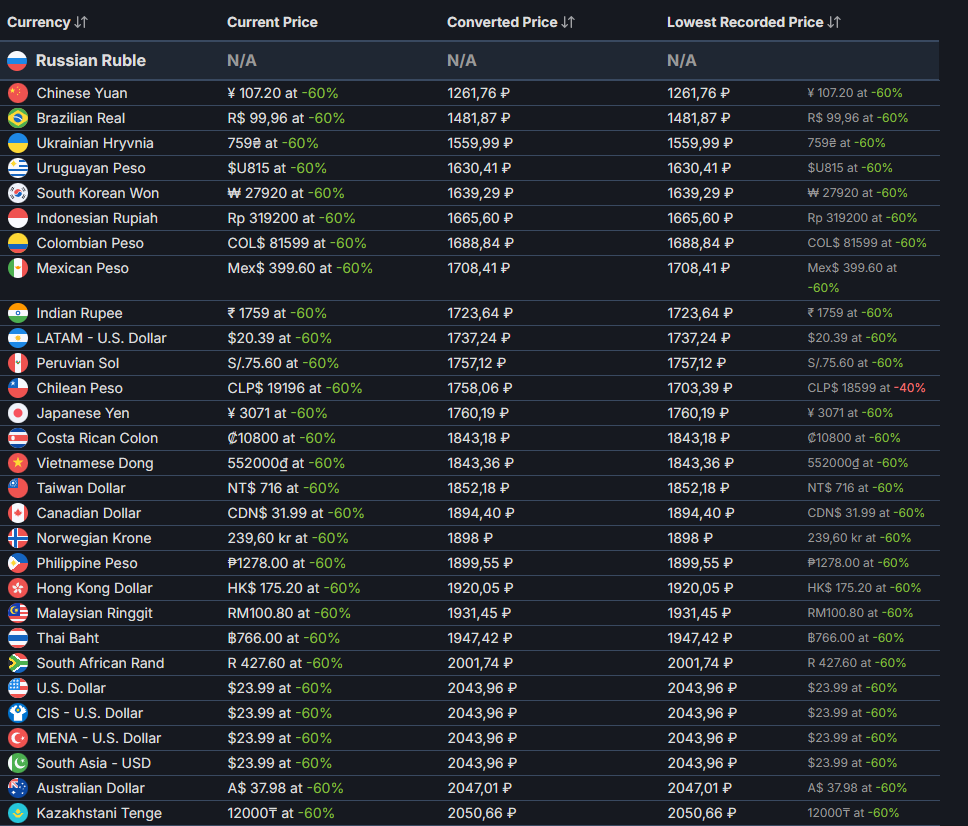Click converted price 1639,29 ₽

(x=480, y=193)
